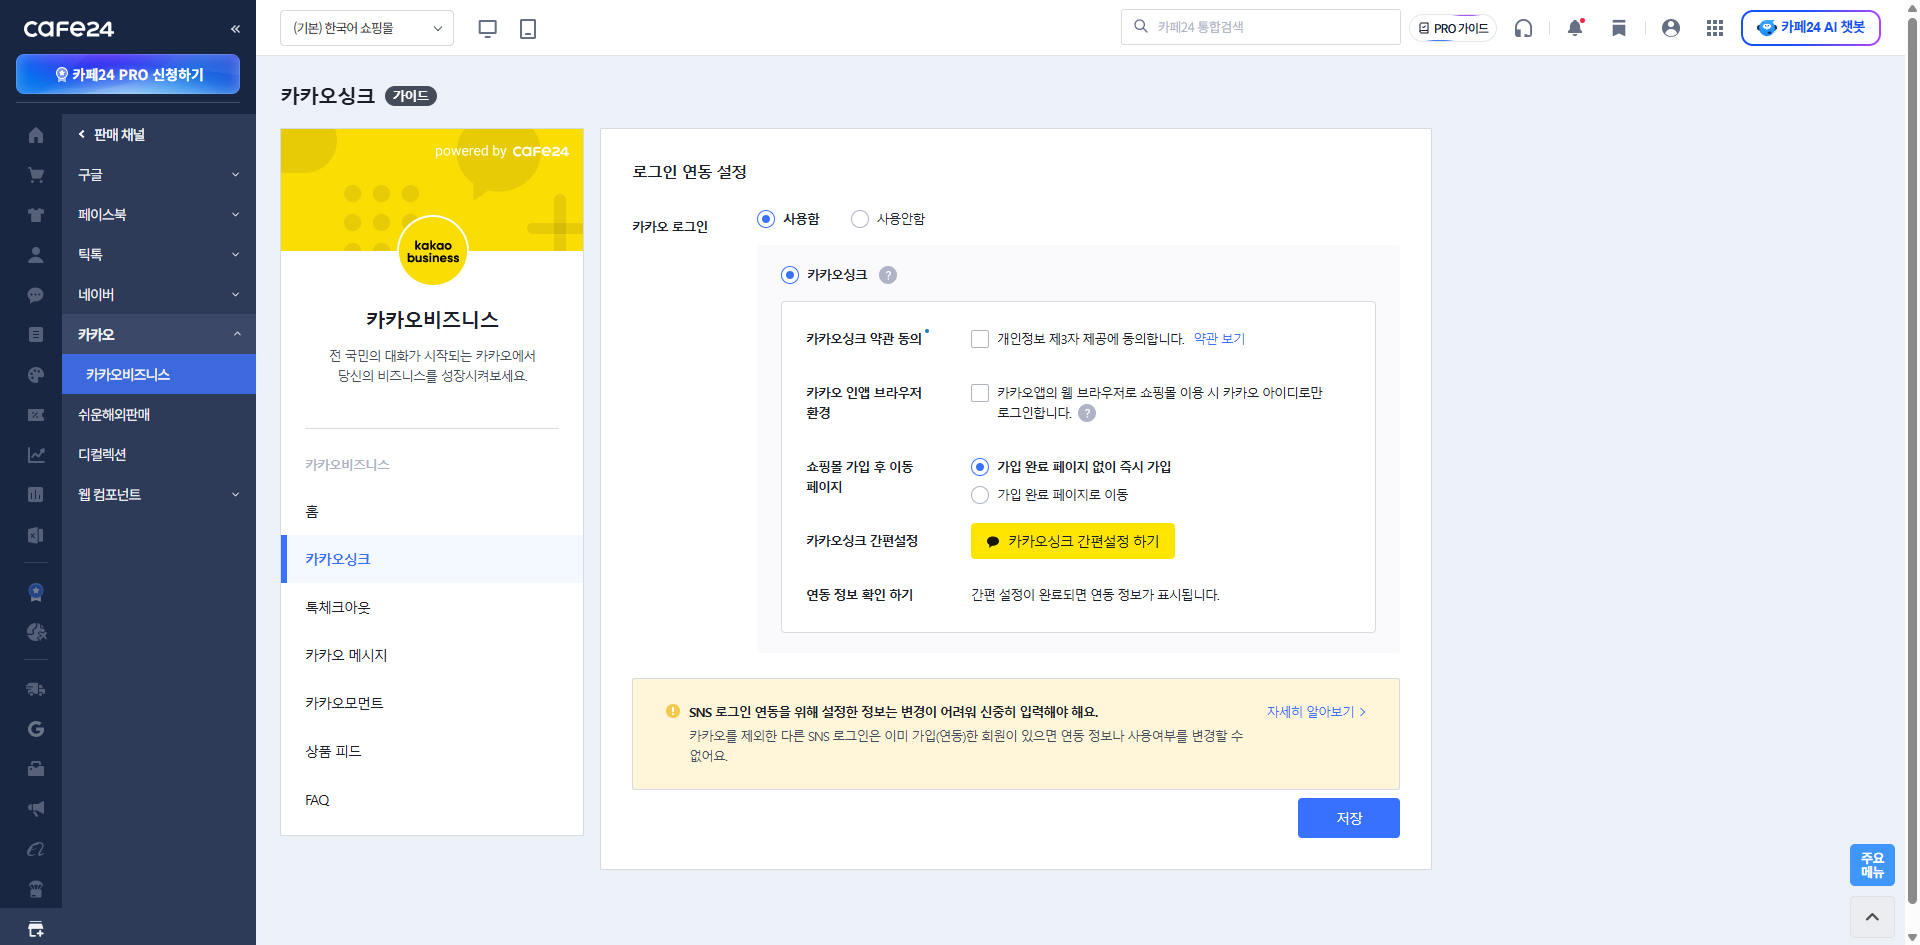Switch to mobile preview icon
Screen dimensions: 1920x945
pyautogui.click(x=528, y=28)
